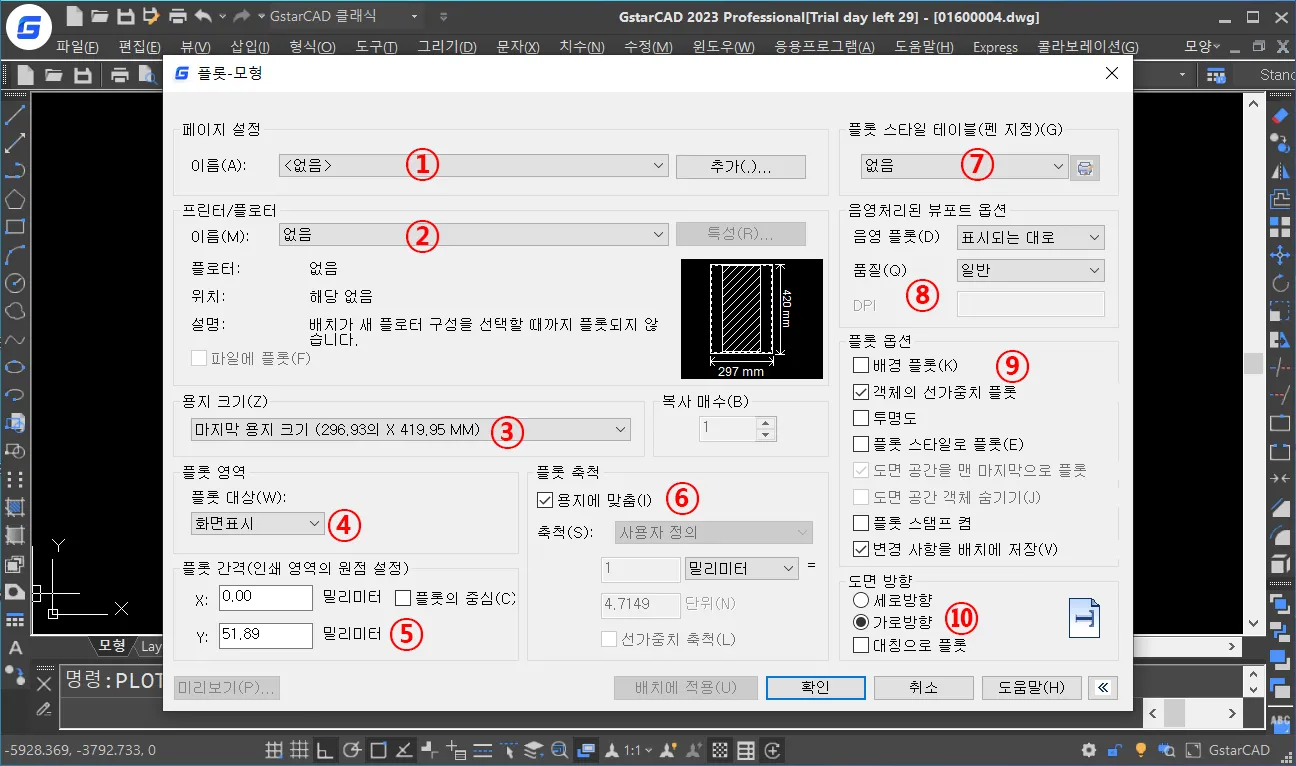This screenshot has width=1296, height=766.
Task: Select the Rectangle draw tool
Action: coord(15,226)
